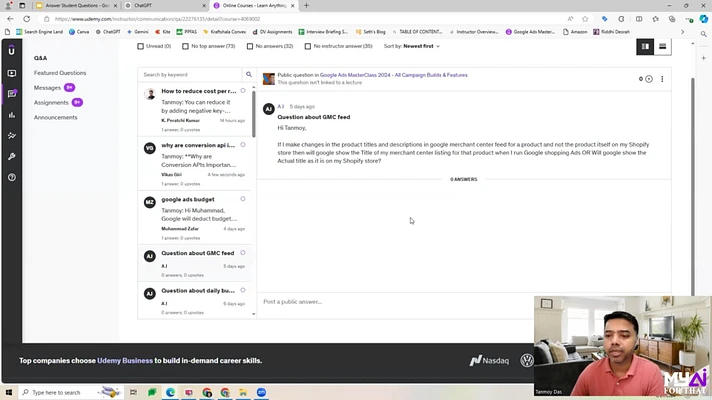
Task: Expand Sort by Newest first dropdown
Action: pyautogui.click(x=412, y=46)
